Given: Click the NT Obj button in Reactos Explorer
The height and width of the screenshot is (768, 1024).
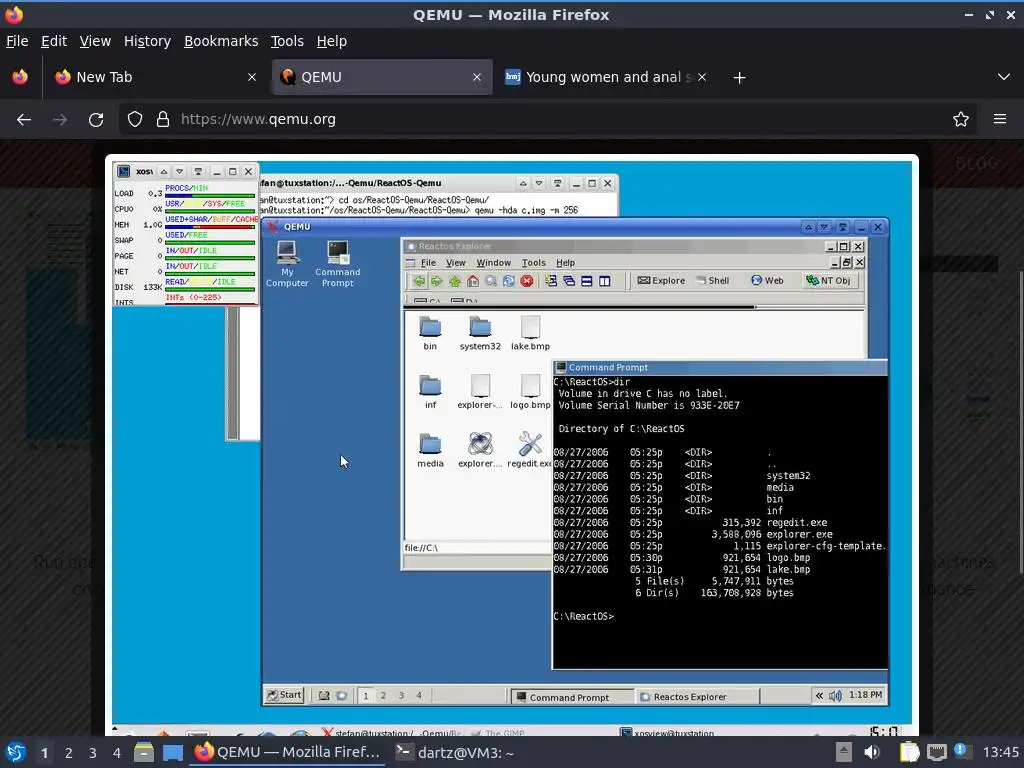Looking at the screenshot, I should tap(828, 280).
